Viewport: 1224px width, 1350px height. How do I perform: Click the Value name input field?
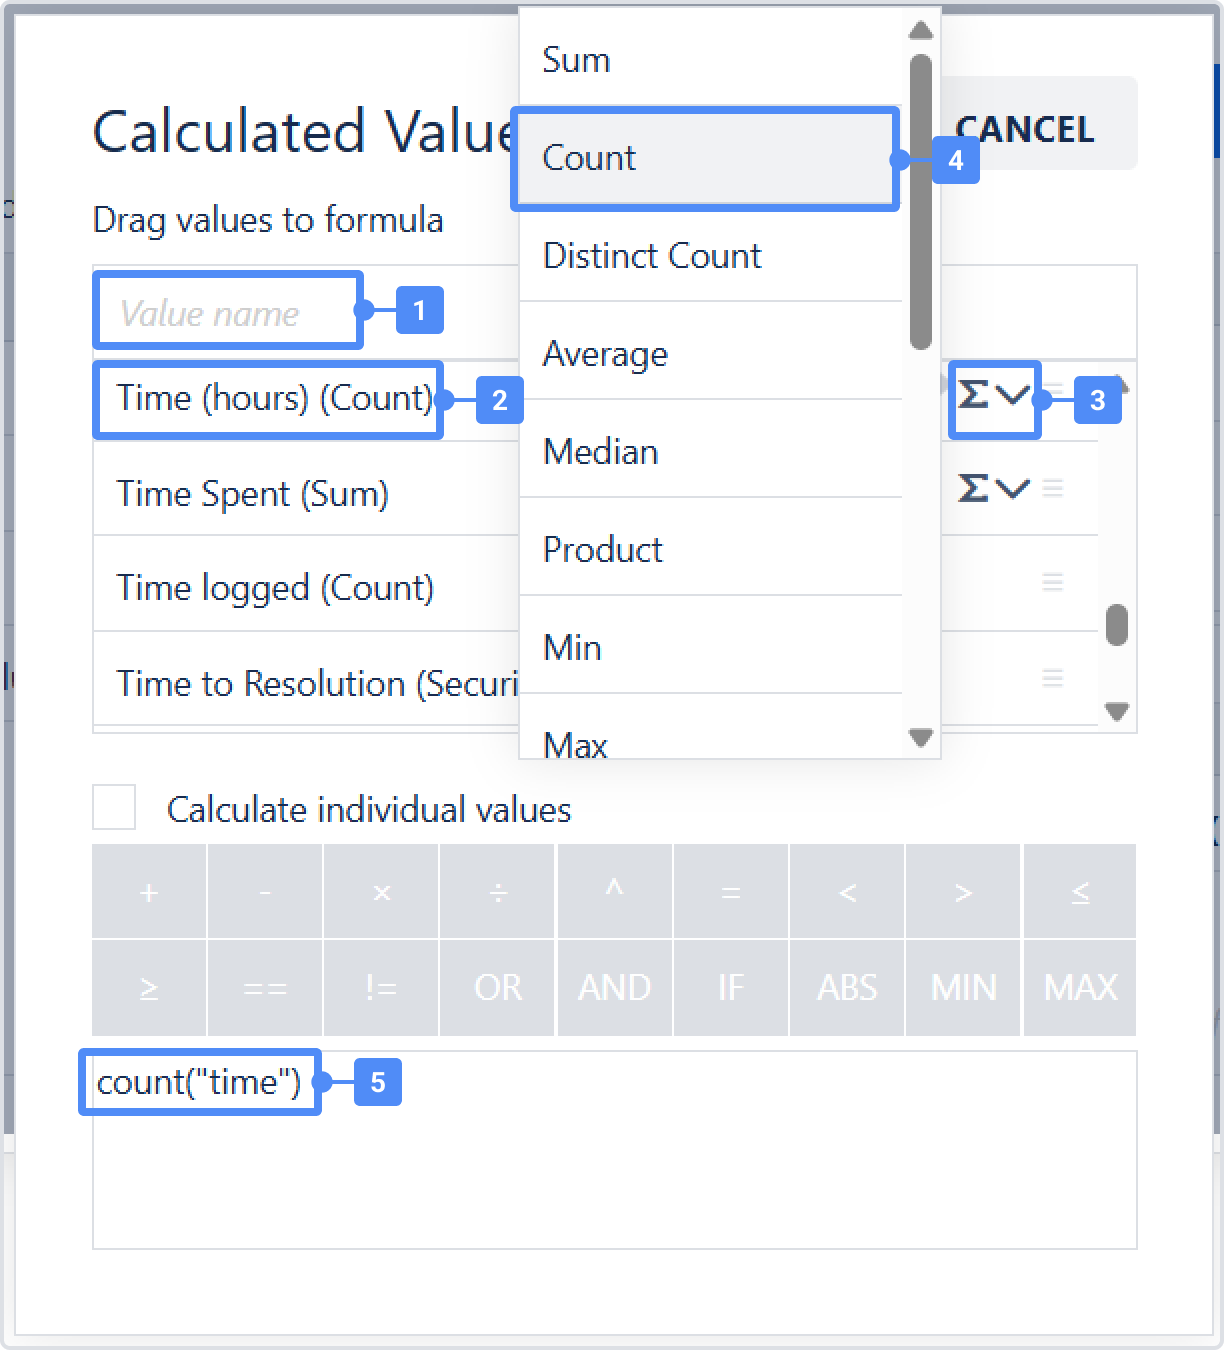click(x=228, y=313)
